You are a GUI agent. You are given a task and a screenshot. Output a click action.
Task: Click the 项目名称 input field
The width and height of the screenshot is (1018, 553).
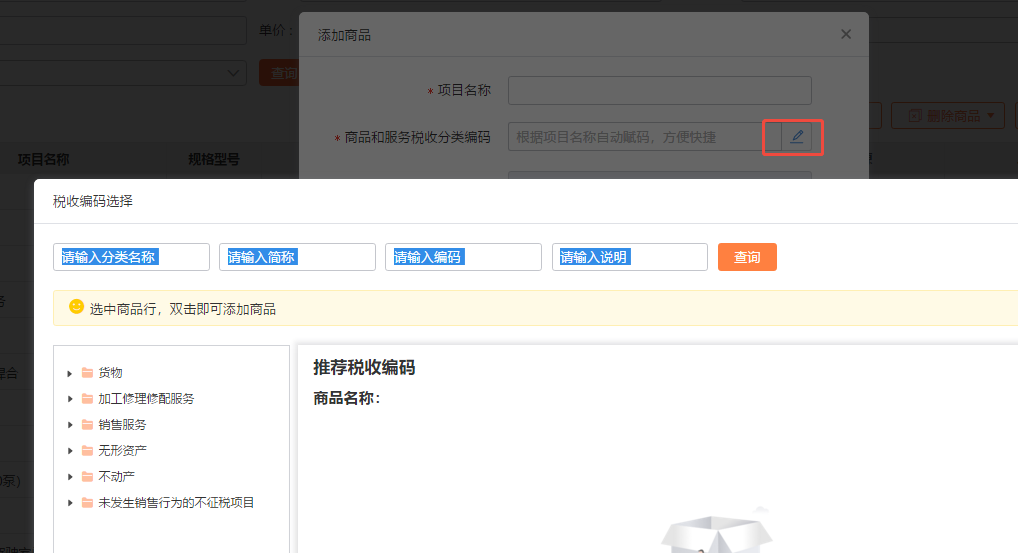(x=660, y=90)
